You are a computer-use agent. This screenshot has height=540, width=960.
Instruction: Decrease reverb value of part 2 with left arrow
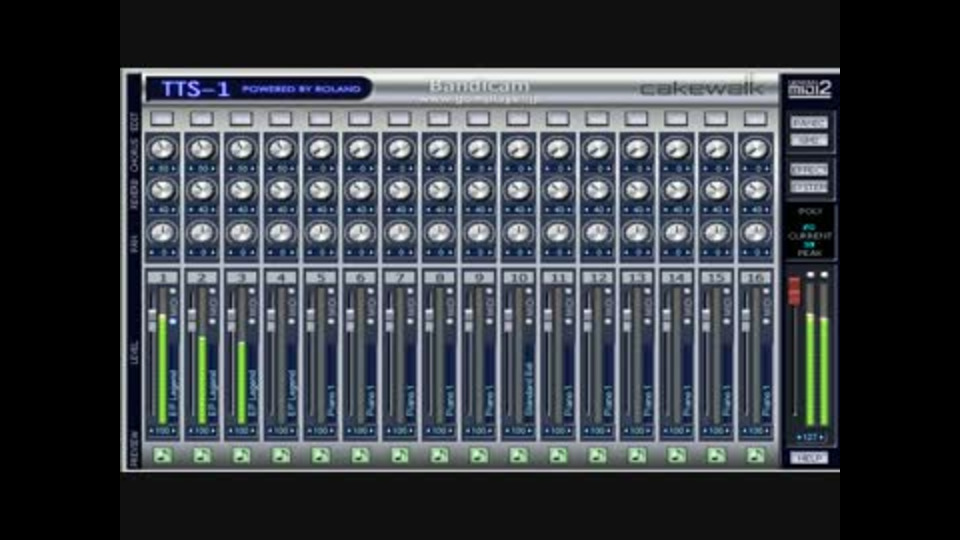click(x=190, y=209)
